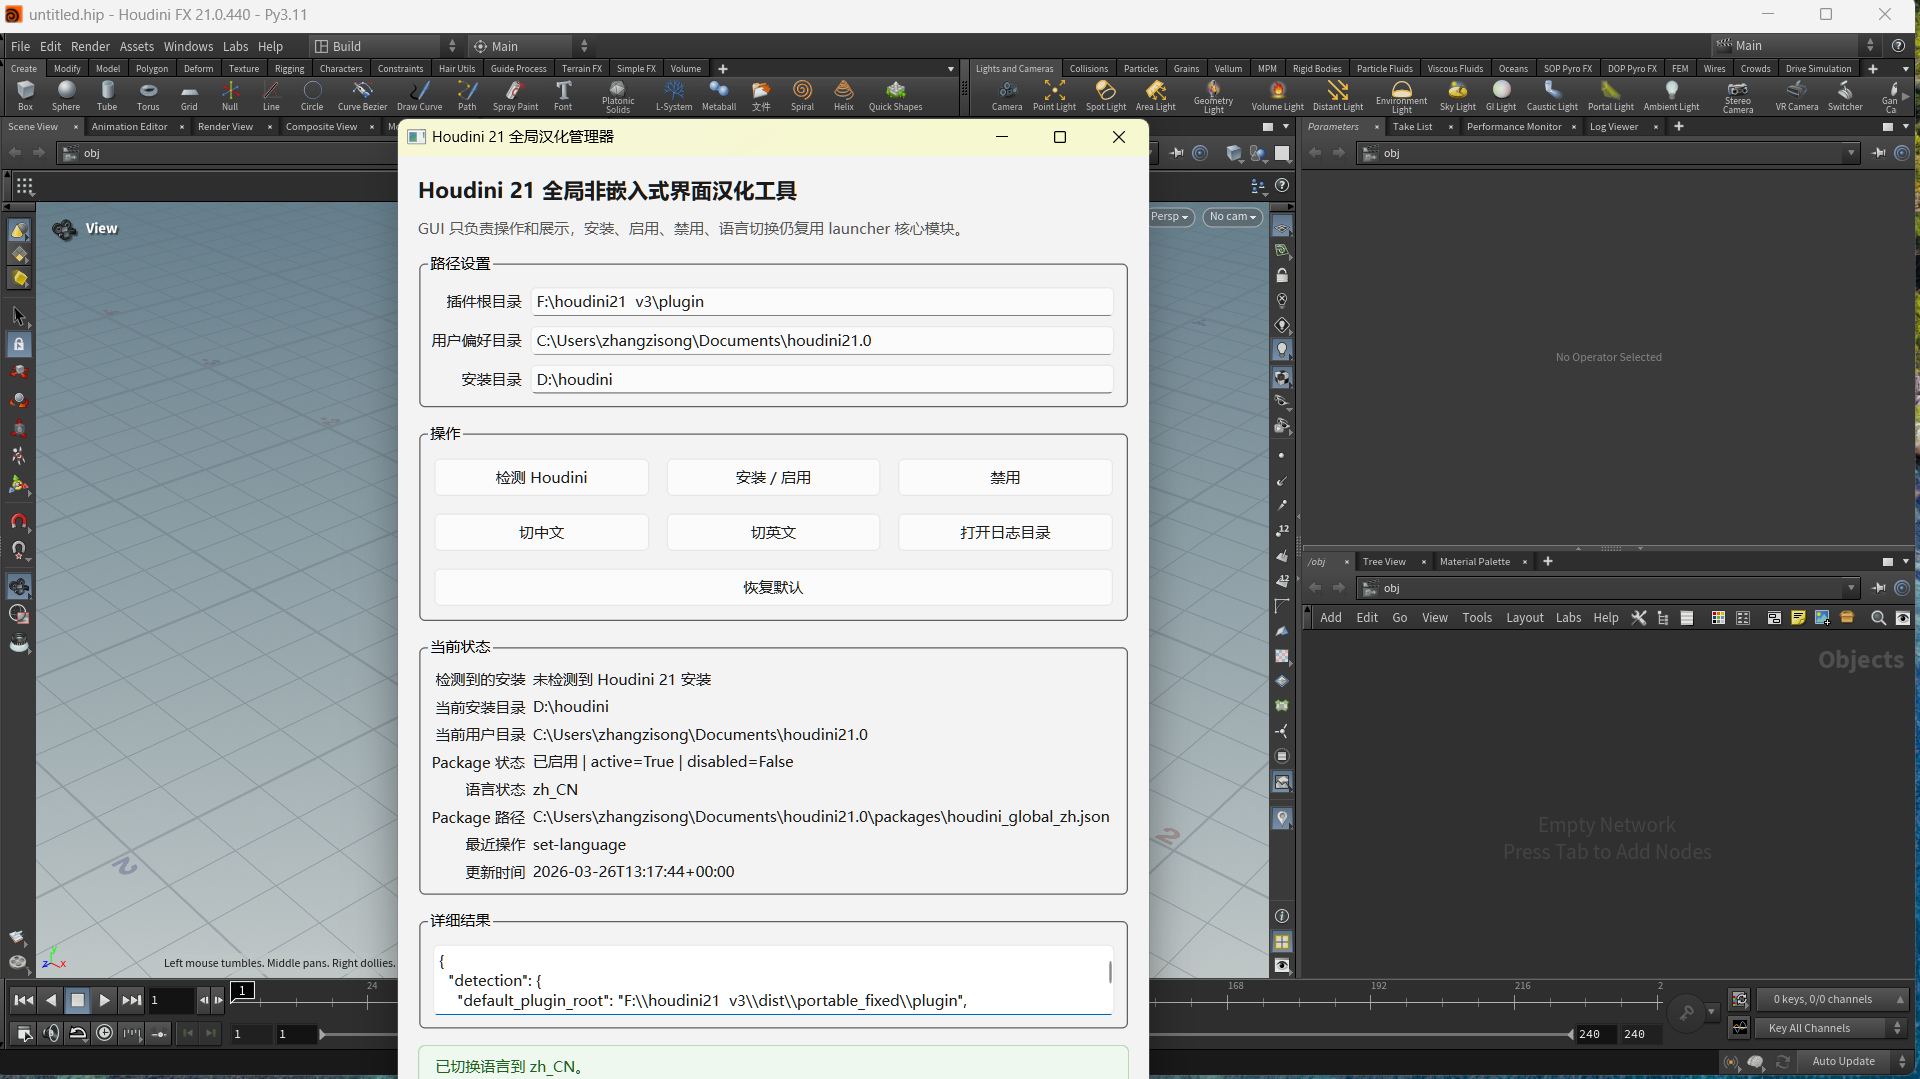Switch to the Tree View tab
1920x1079 pixels.
coord(1384,562)
